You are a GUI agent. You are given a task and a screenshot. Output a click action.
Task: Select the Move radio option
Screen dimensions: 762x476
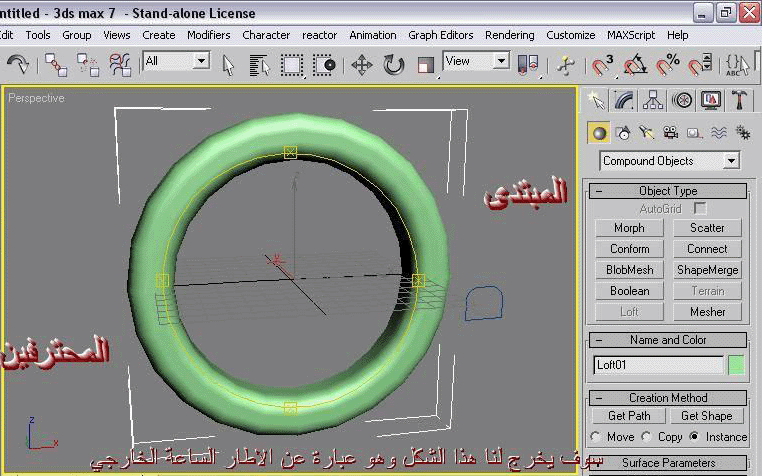click(596, 437)
